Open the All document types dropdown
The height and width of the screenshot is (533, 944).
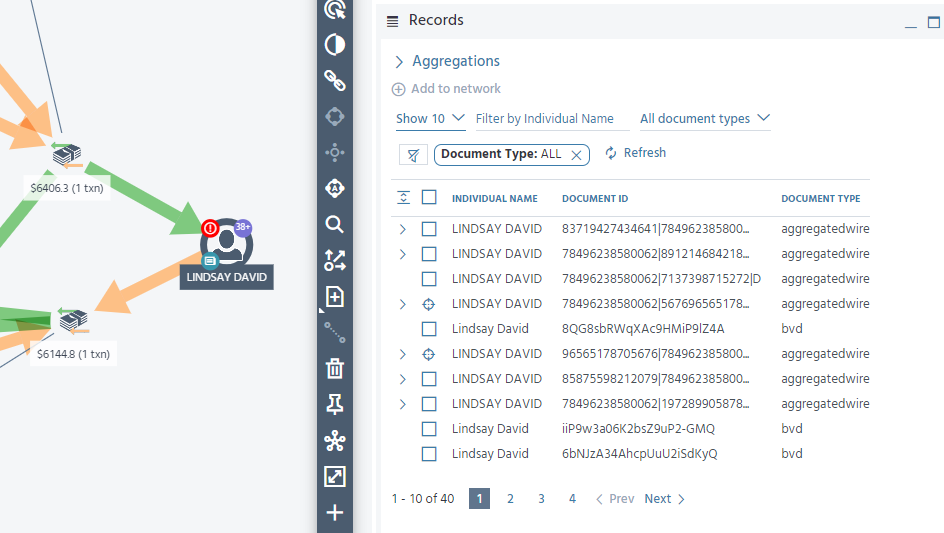coord(704,119)
